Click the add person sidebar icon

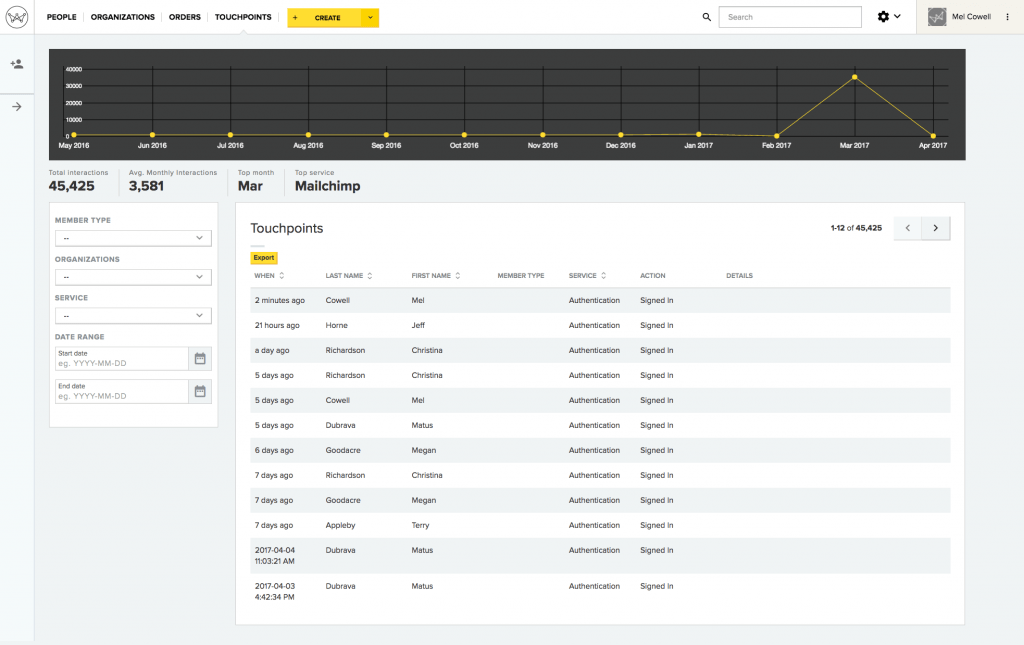click(17, 64)
